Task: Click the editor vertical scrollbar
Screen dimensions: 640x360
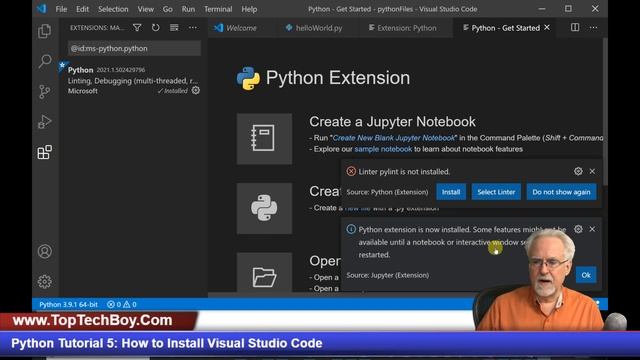Action: coord(605,110)
